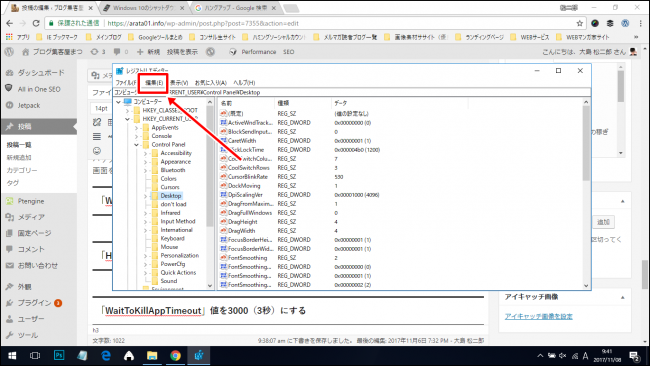Expand the Input Method key
This screenshot has width=650, height=366.
click(146, 221)
